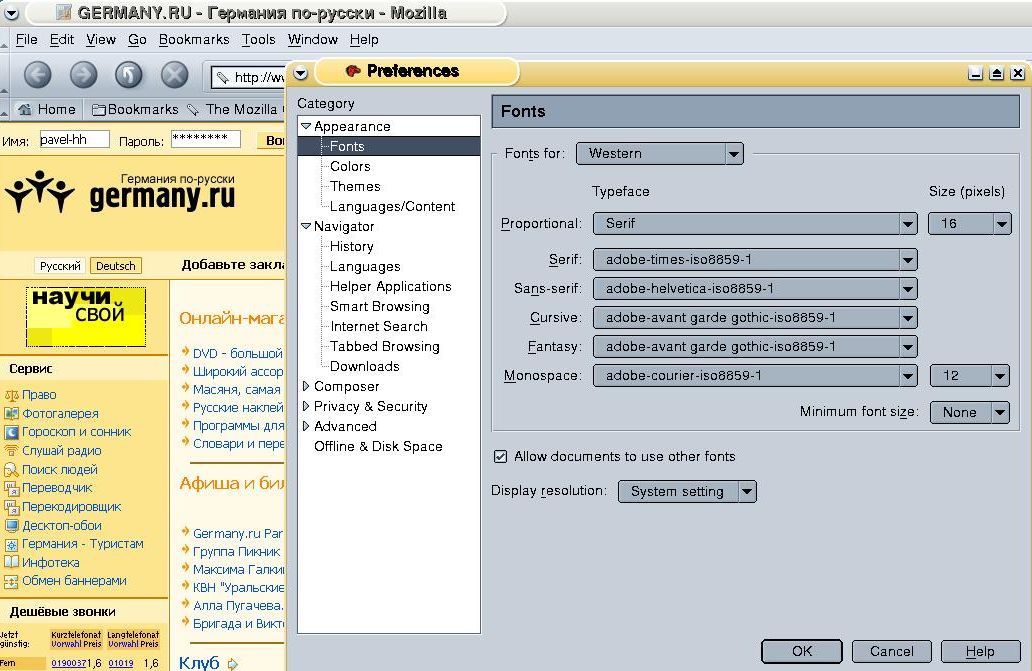Screen dimensions: 1032x671
Task: Select Themes in the category tree
Action: coord(355,186)
